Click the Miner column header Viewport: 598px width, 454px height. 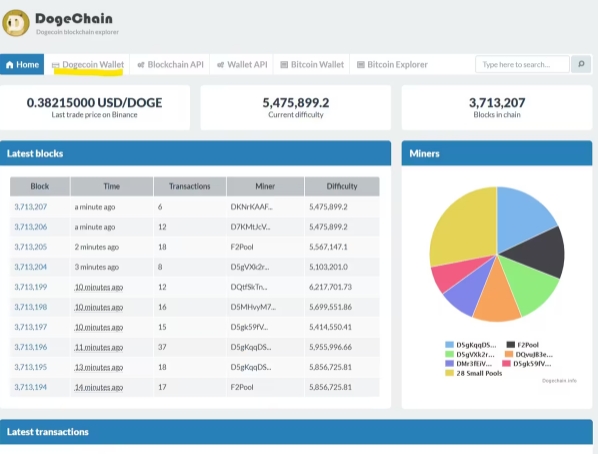click(x=265, y=186)
